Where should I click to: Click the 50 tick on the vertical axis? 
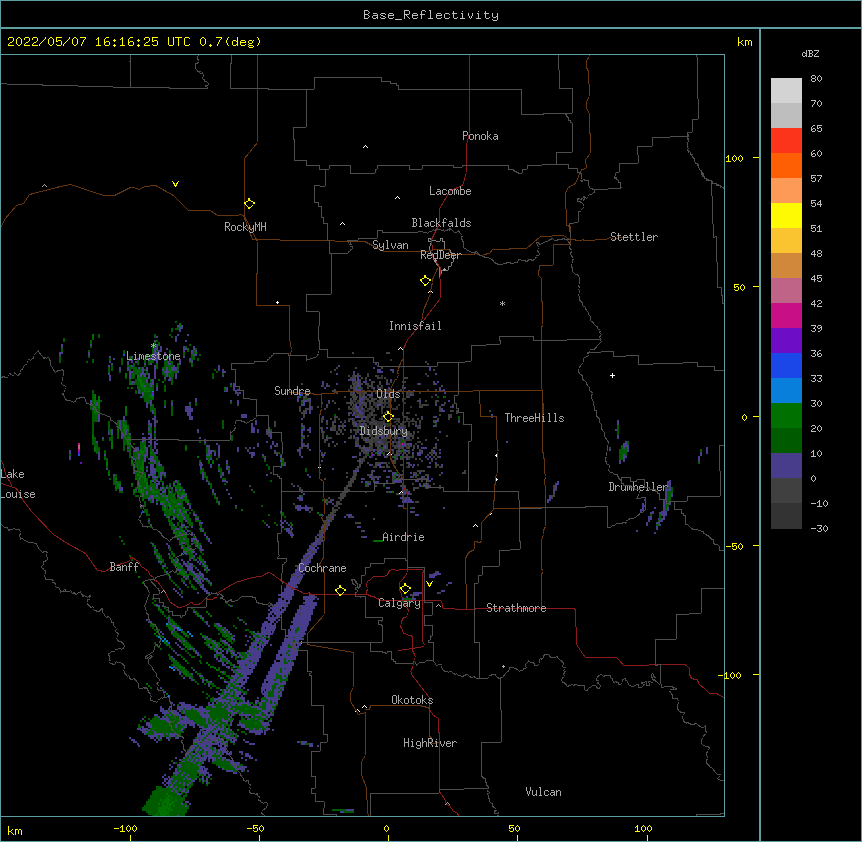coord(739,287)
